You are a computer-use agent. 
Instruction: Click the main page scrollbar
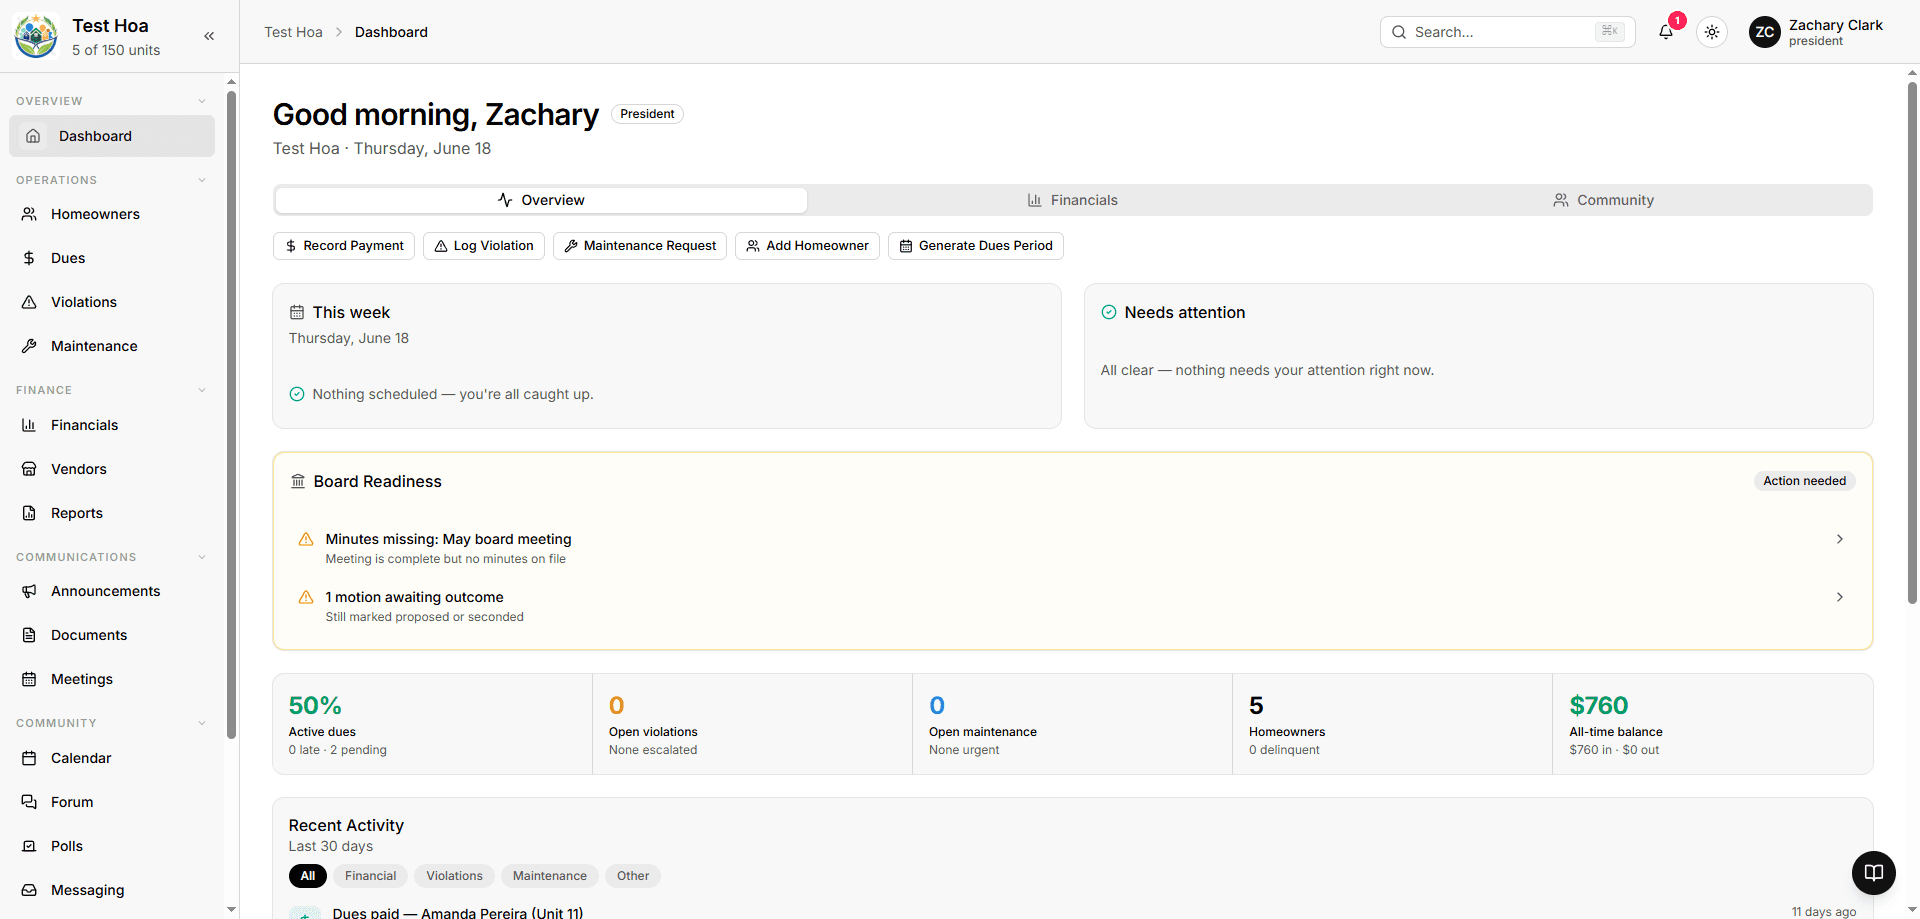[x=1912, y=343]
